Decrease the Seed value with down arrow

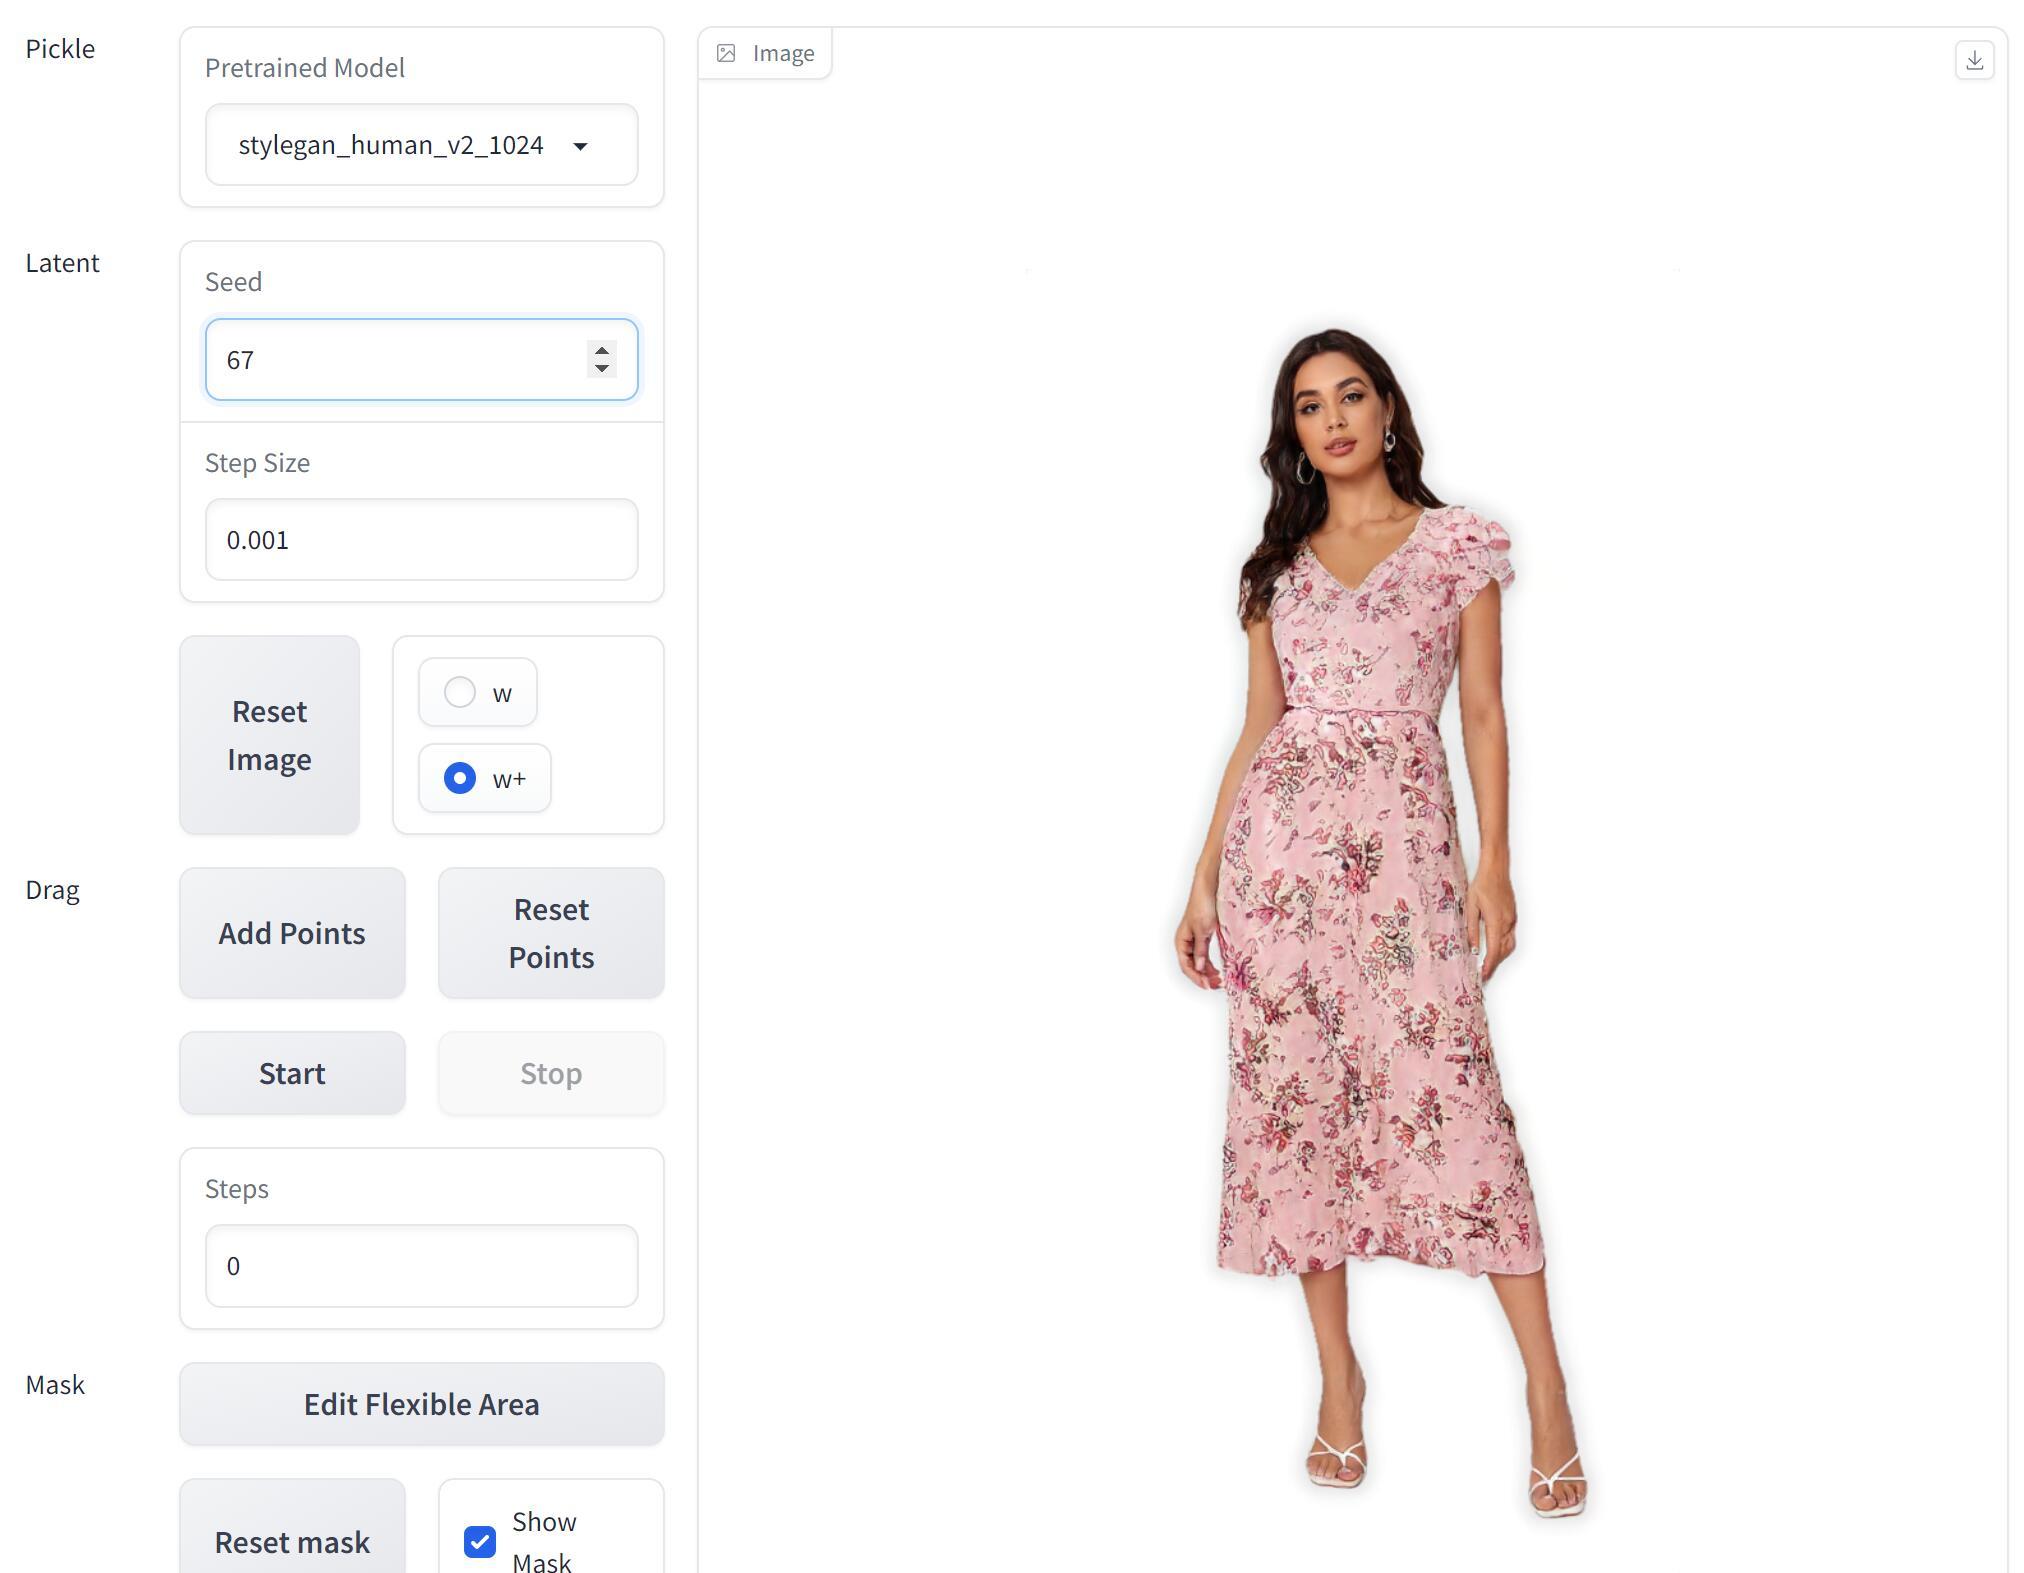coord(601,368)
